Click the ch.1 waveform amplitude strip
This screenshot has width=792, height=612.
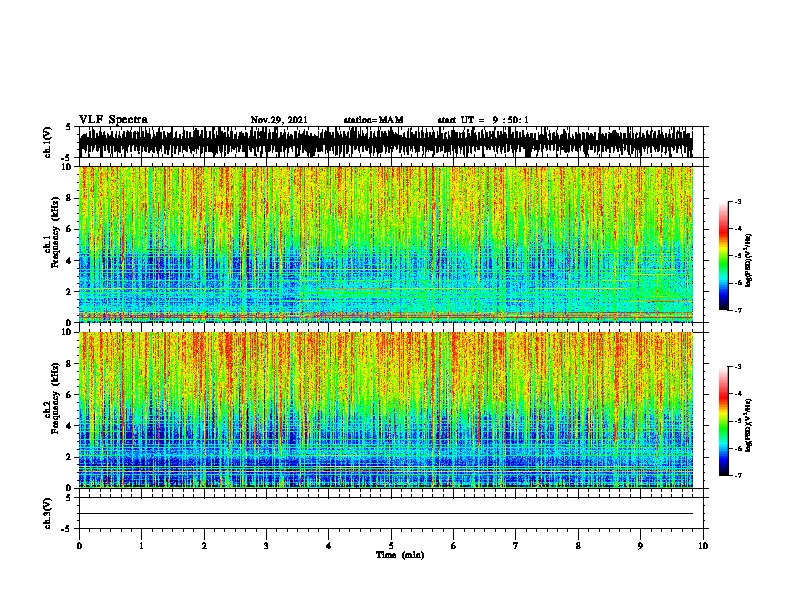(386, 142)
